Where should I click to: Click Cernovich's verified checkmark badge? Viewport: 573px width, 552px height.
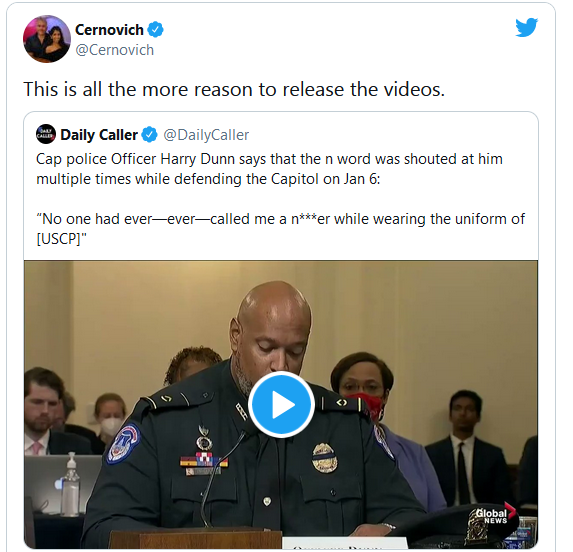[155, 30]
